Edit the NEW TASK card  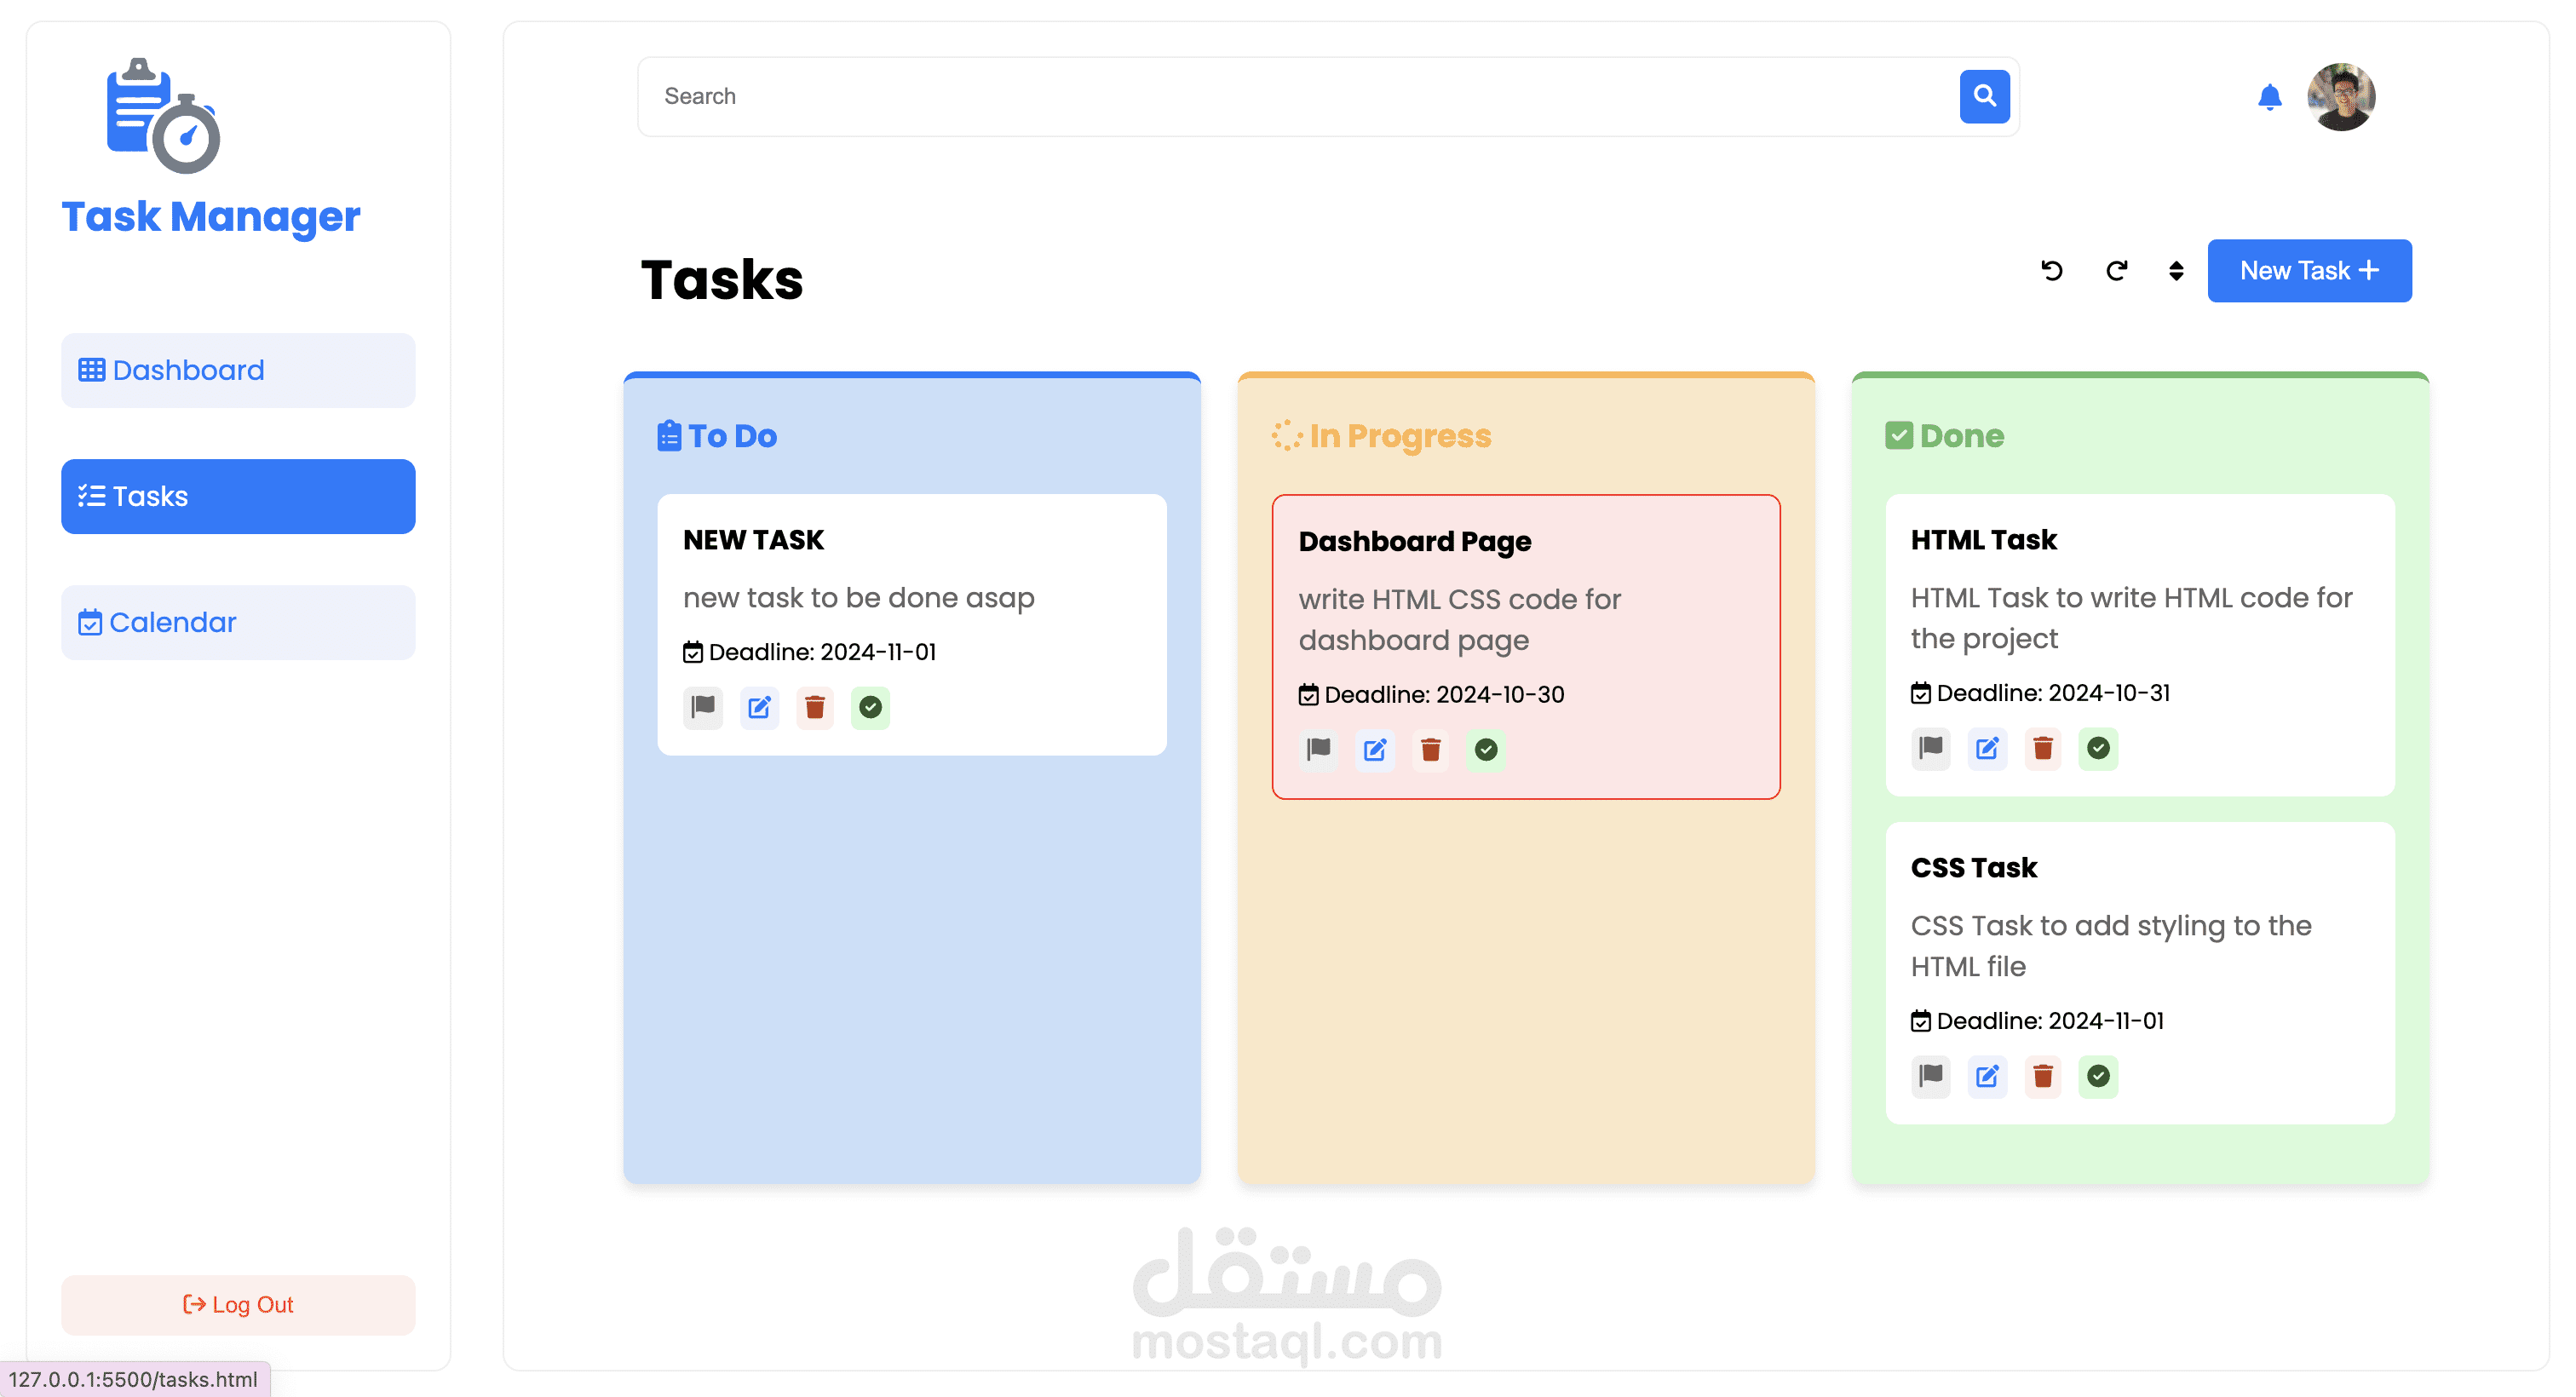(x=759, y=707)
